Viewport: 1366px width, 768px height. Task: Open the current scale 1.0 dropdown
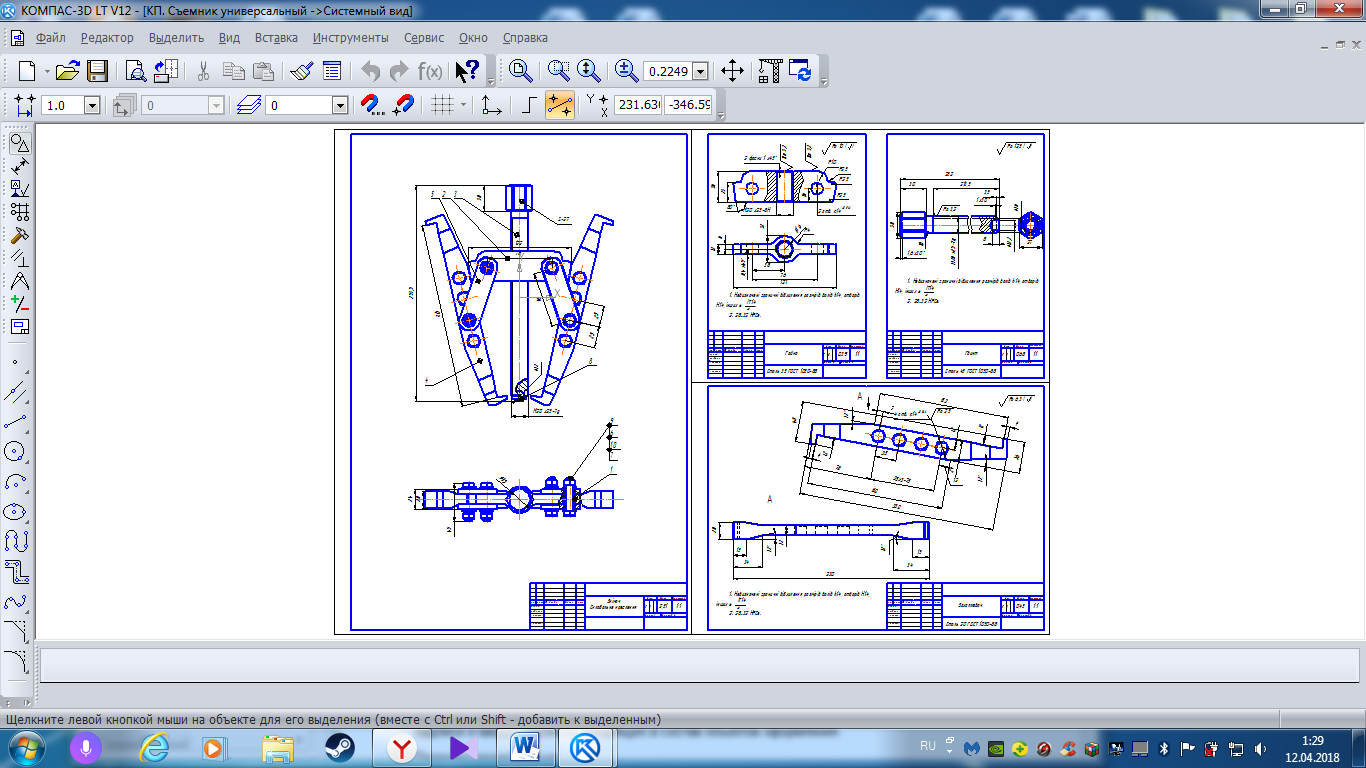(x=92, y=105)
